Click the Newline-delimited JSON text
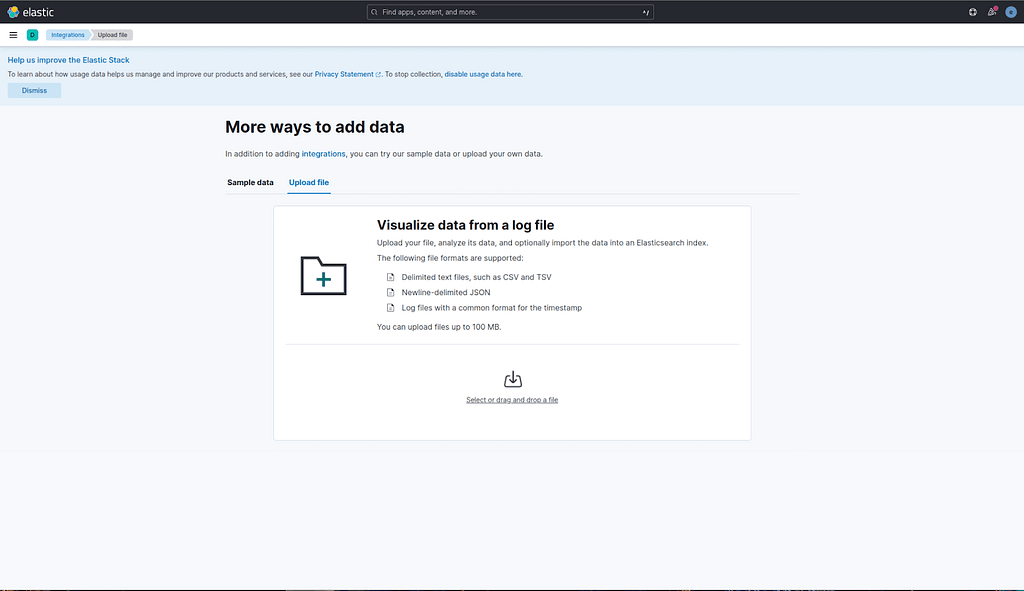Screen dimensions: 1024x591 (446, 293)
